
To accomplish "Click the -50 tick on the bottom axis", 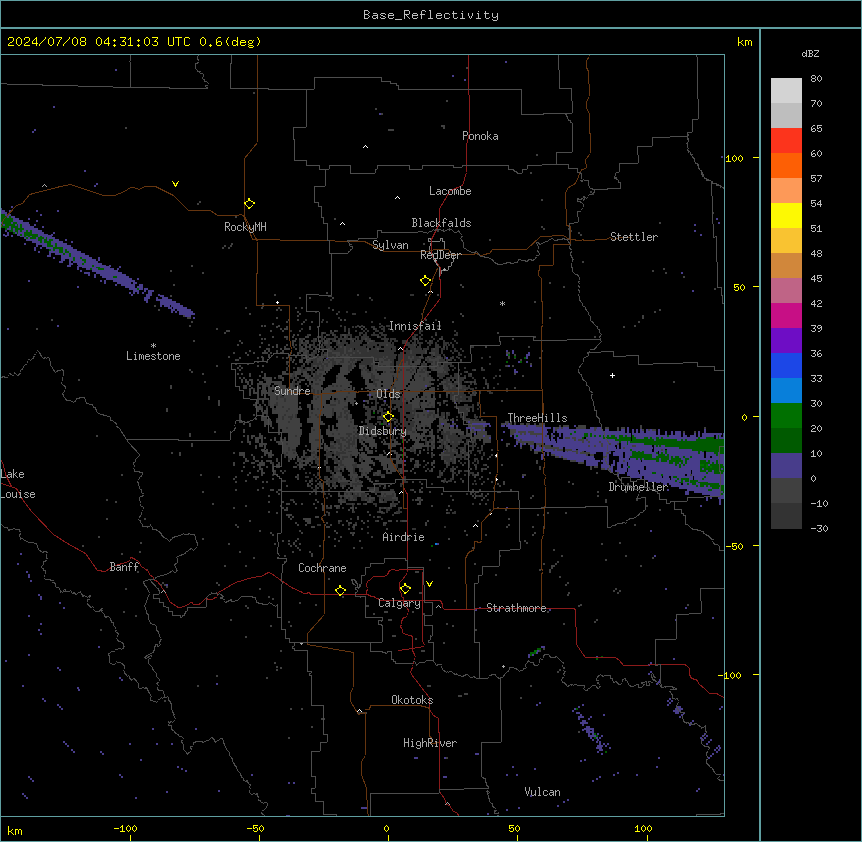I will (x=255, y=829).
